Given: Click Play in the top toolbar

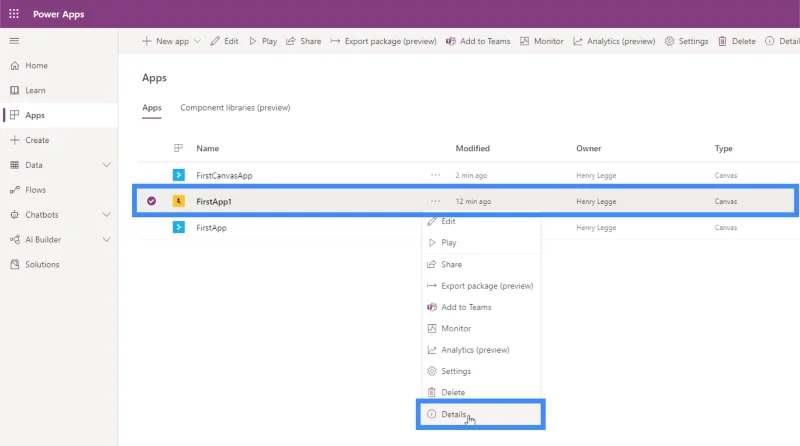Looking at the screenshot, I should [263, 41].
